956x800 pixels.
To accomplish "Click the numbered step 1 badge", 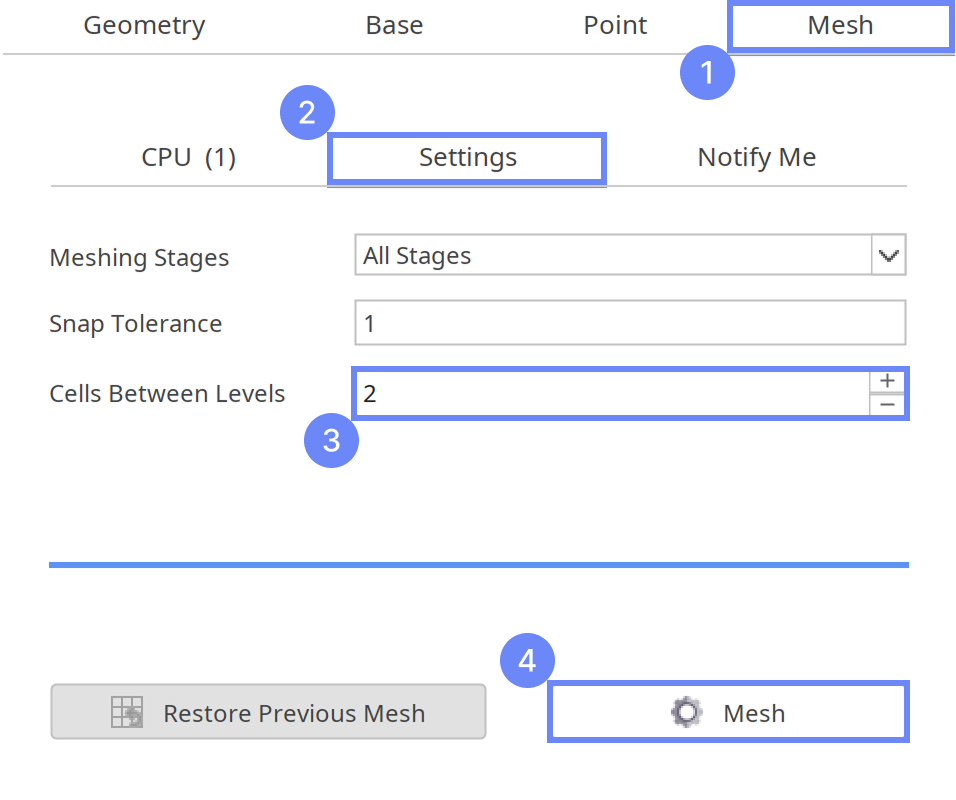I will point(708,73).
